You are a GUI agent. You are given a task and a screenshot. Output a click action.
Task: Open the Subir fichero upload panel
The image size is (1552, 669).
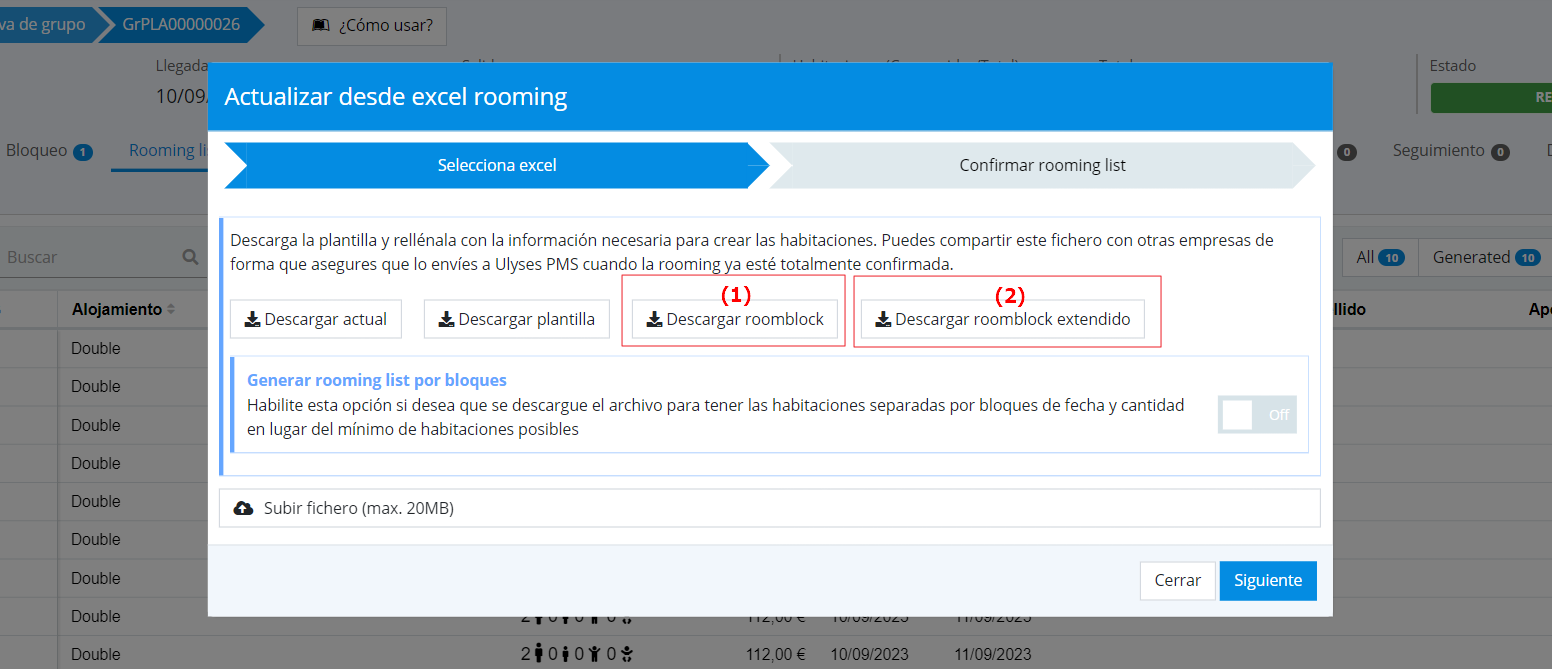click(x=768, y=508)
